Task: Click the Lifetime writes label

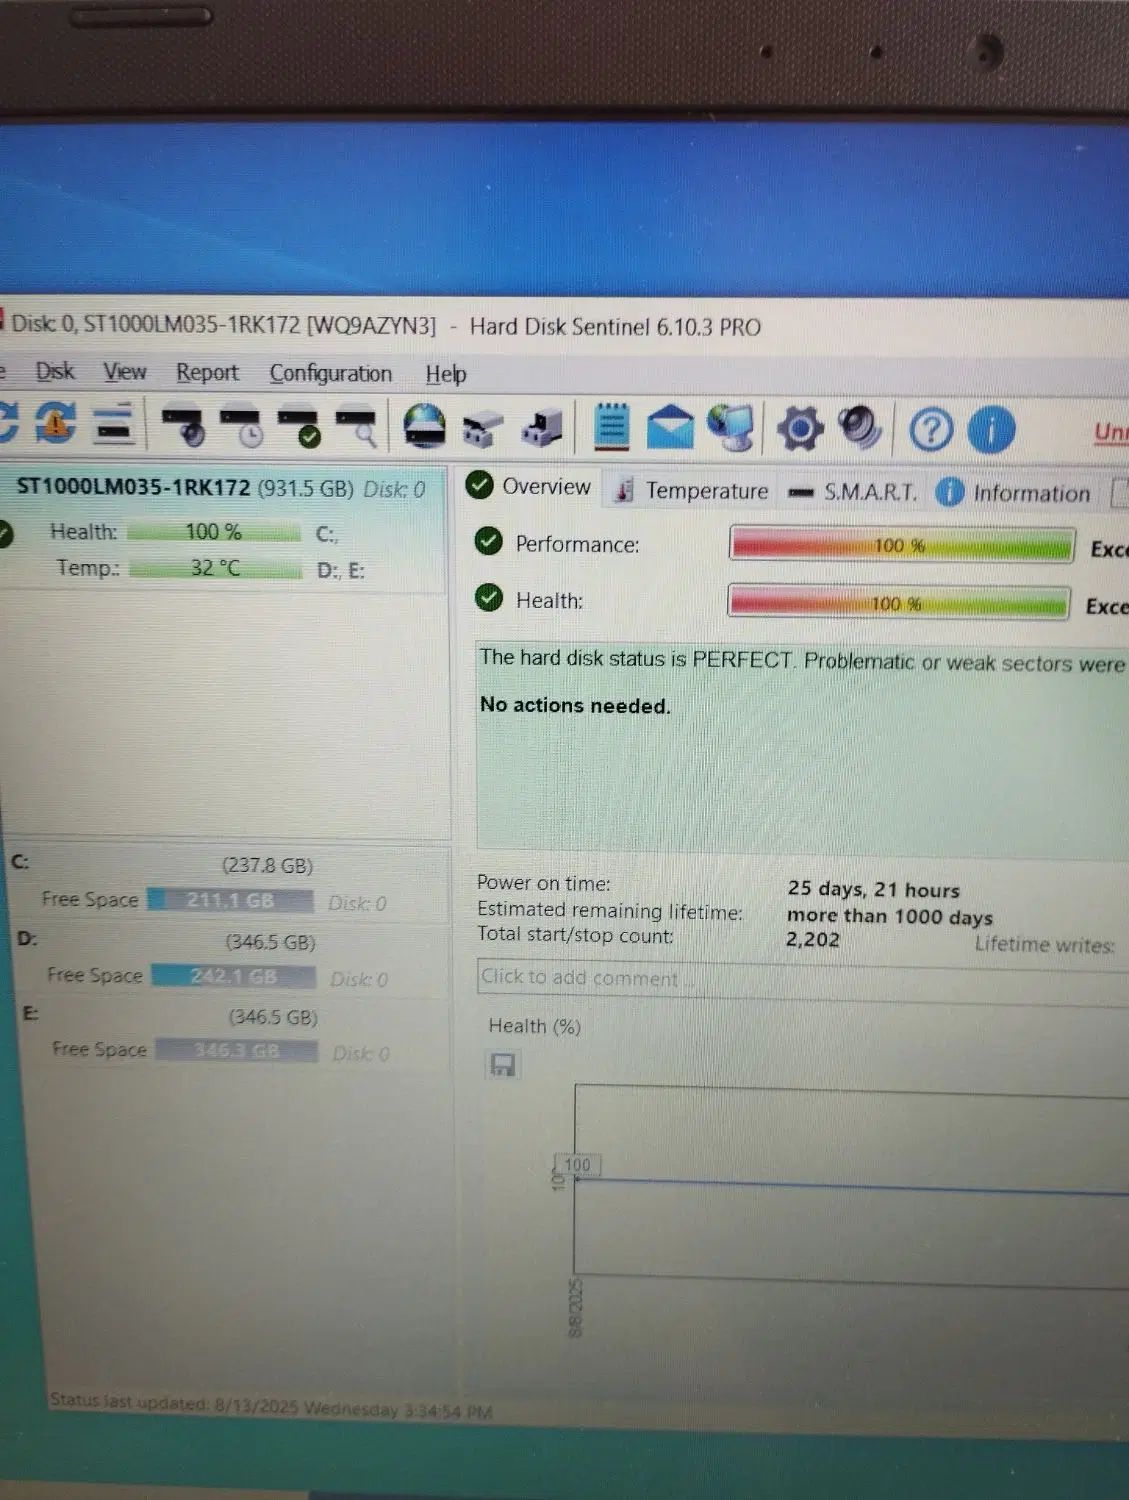Action: pos(1044,944)
